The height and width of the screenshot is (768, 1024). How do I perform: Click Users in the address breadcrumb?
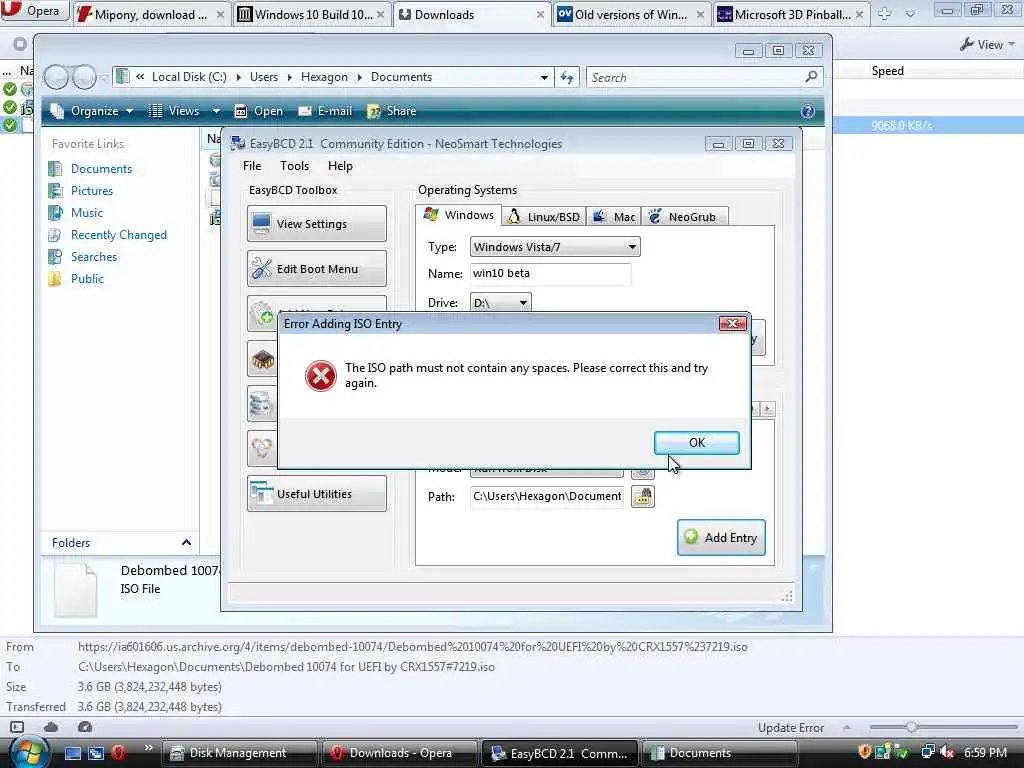(x=264, y=77)
